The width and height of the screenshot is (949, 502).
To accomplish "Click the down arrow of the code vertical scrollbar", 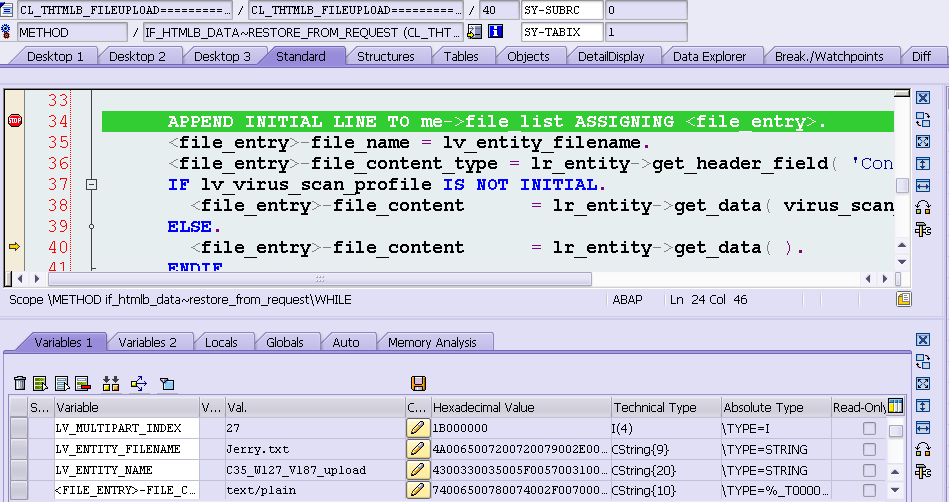I will coord(902,262).
